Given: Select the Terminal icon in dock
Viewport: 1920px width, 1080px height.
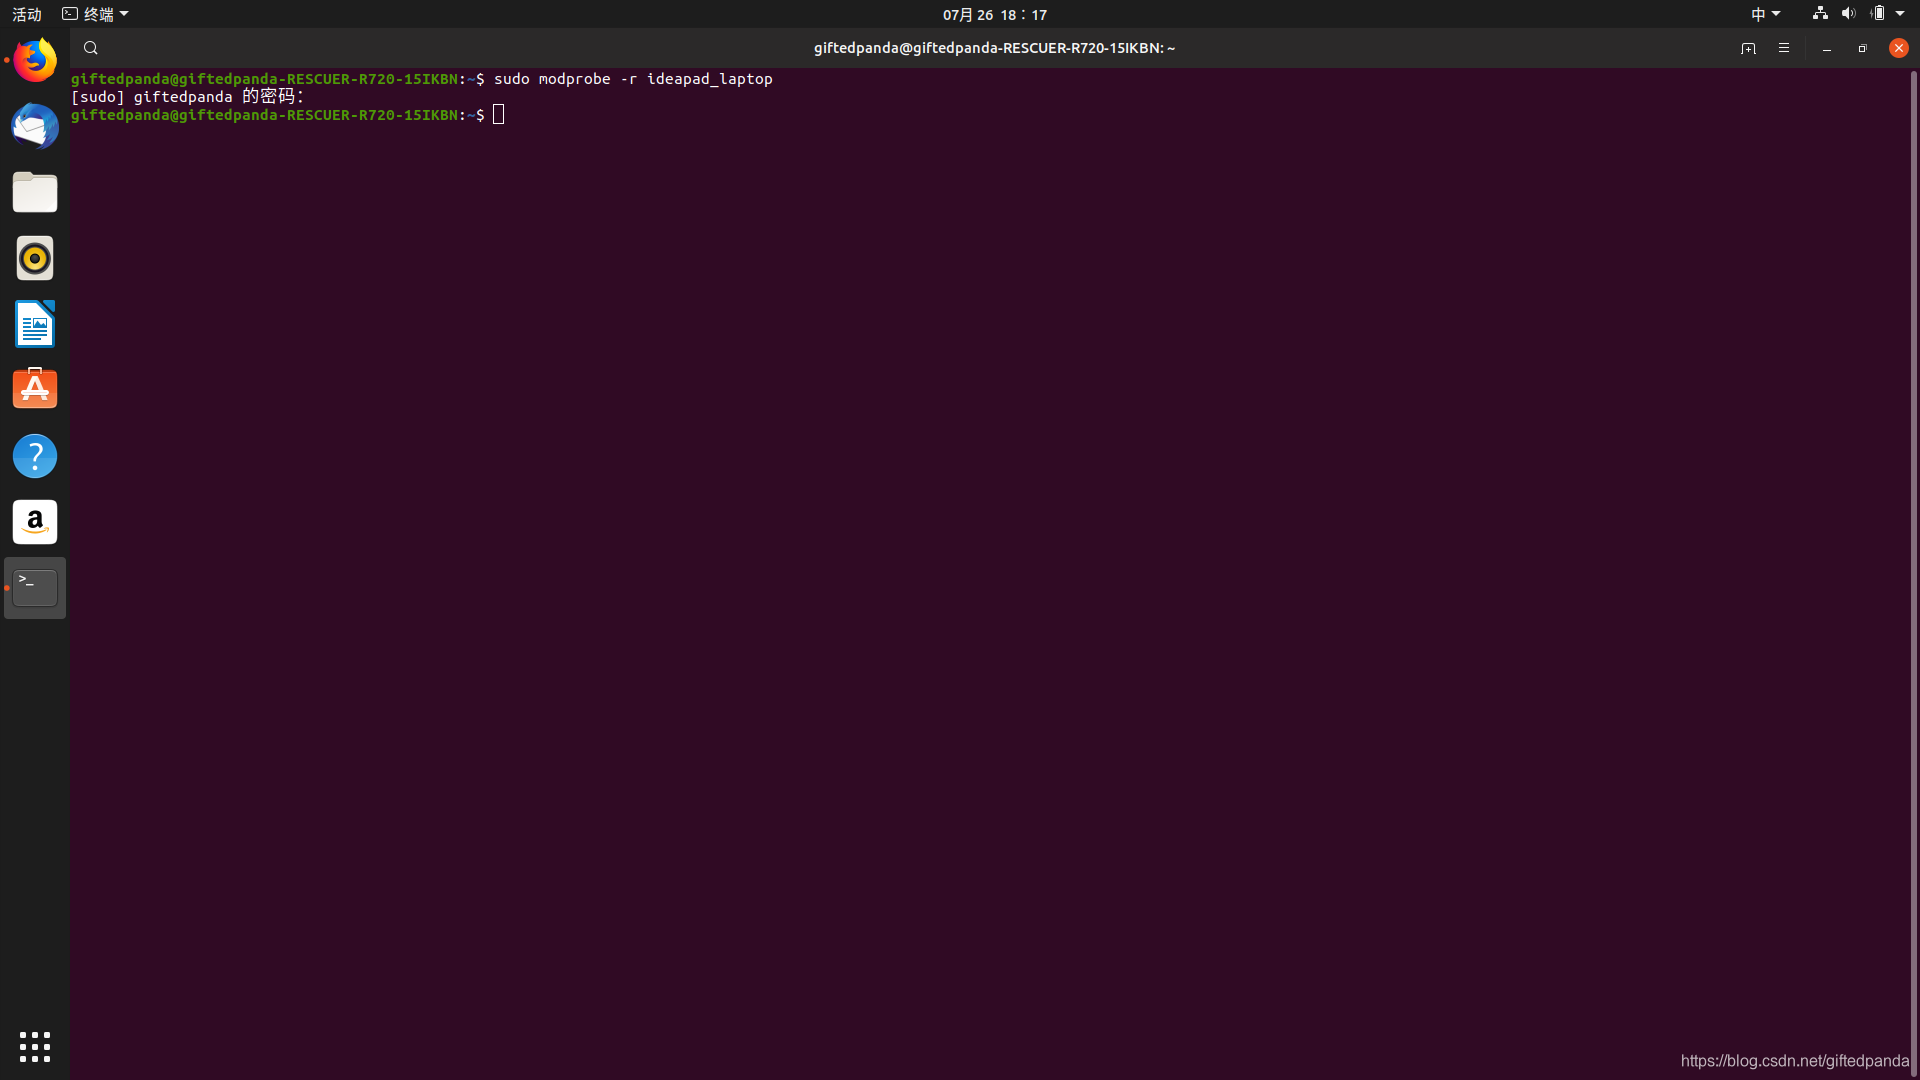Looking at the screenshot, I should click(x=35, y=588).
